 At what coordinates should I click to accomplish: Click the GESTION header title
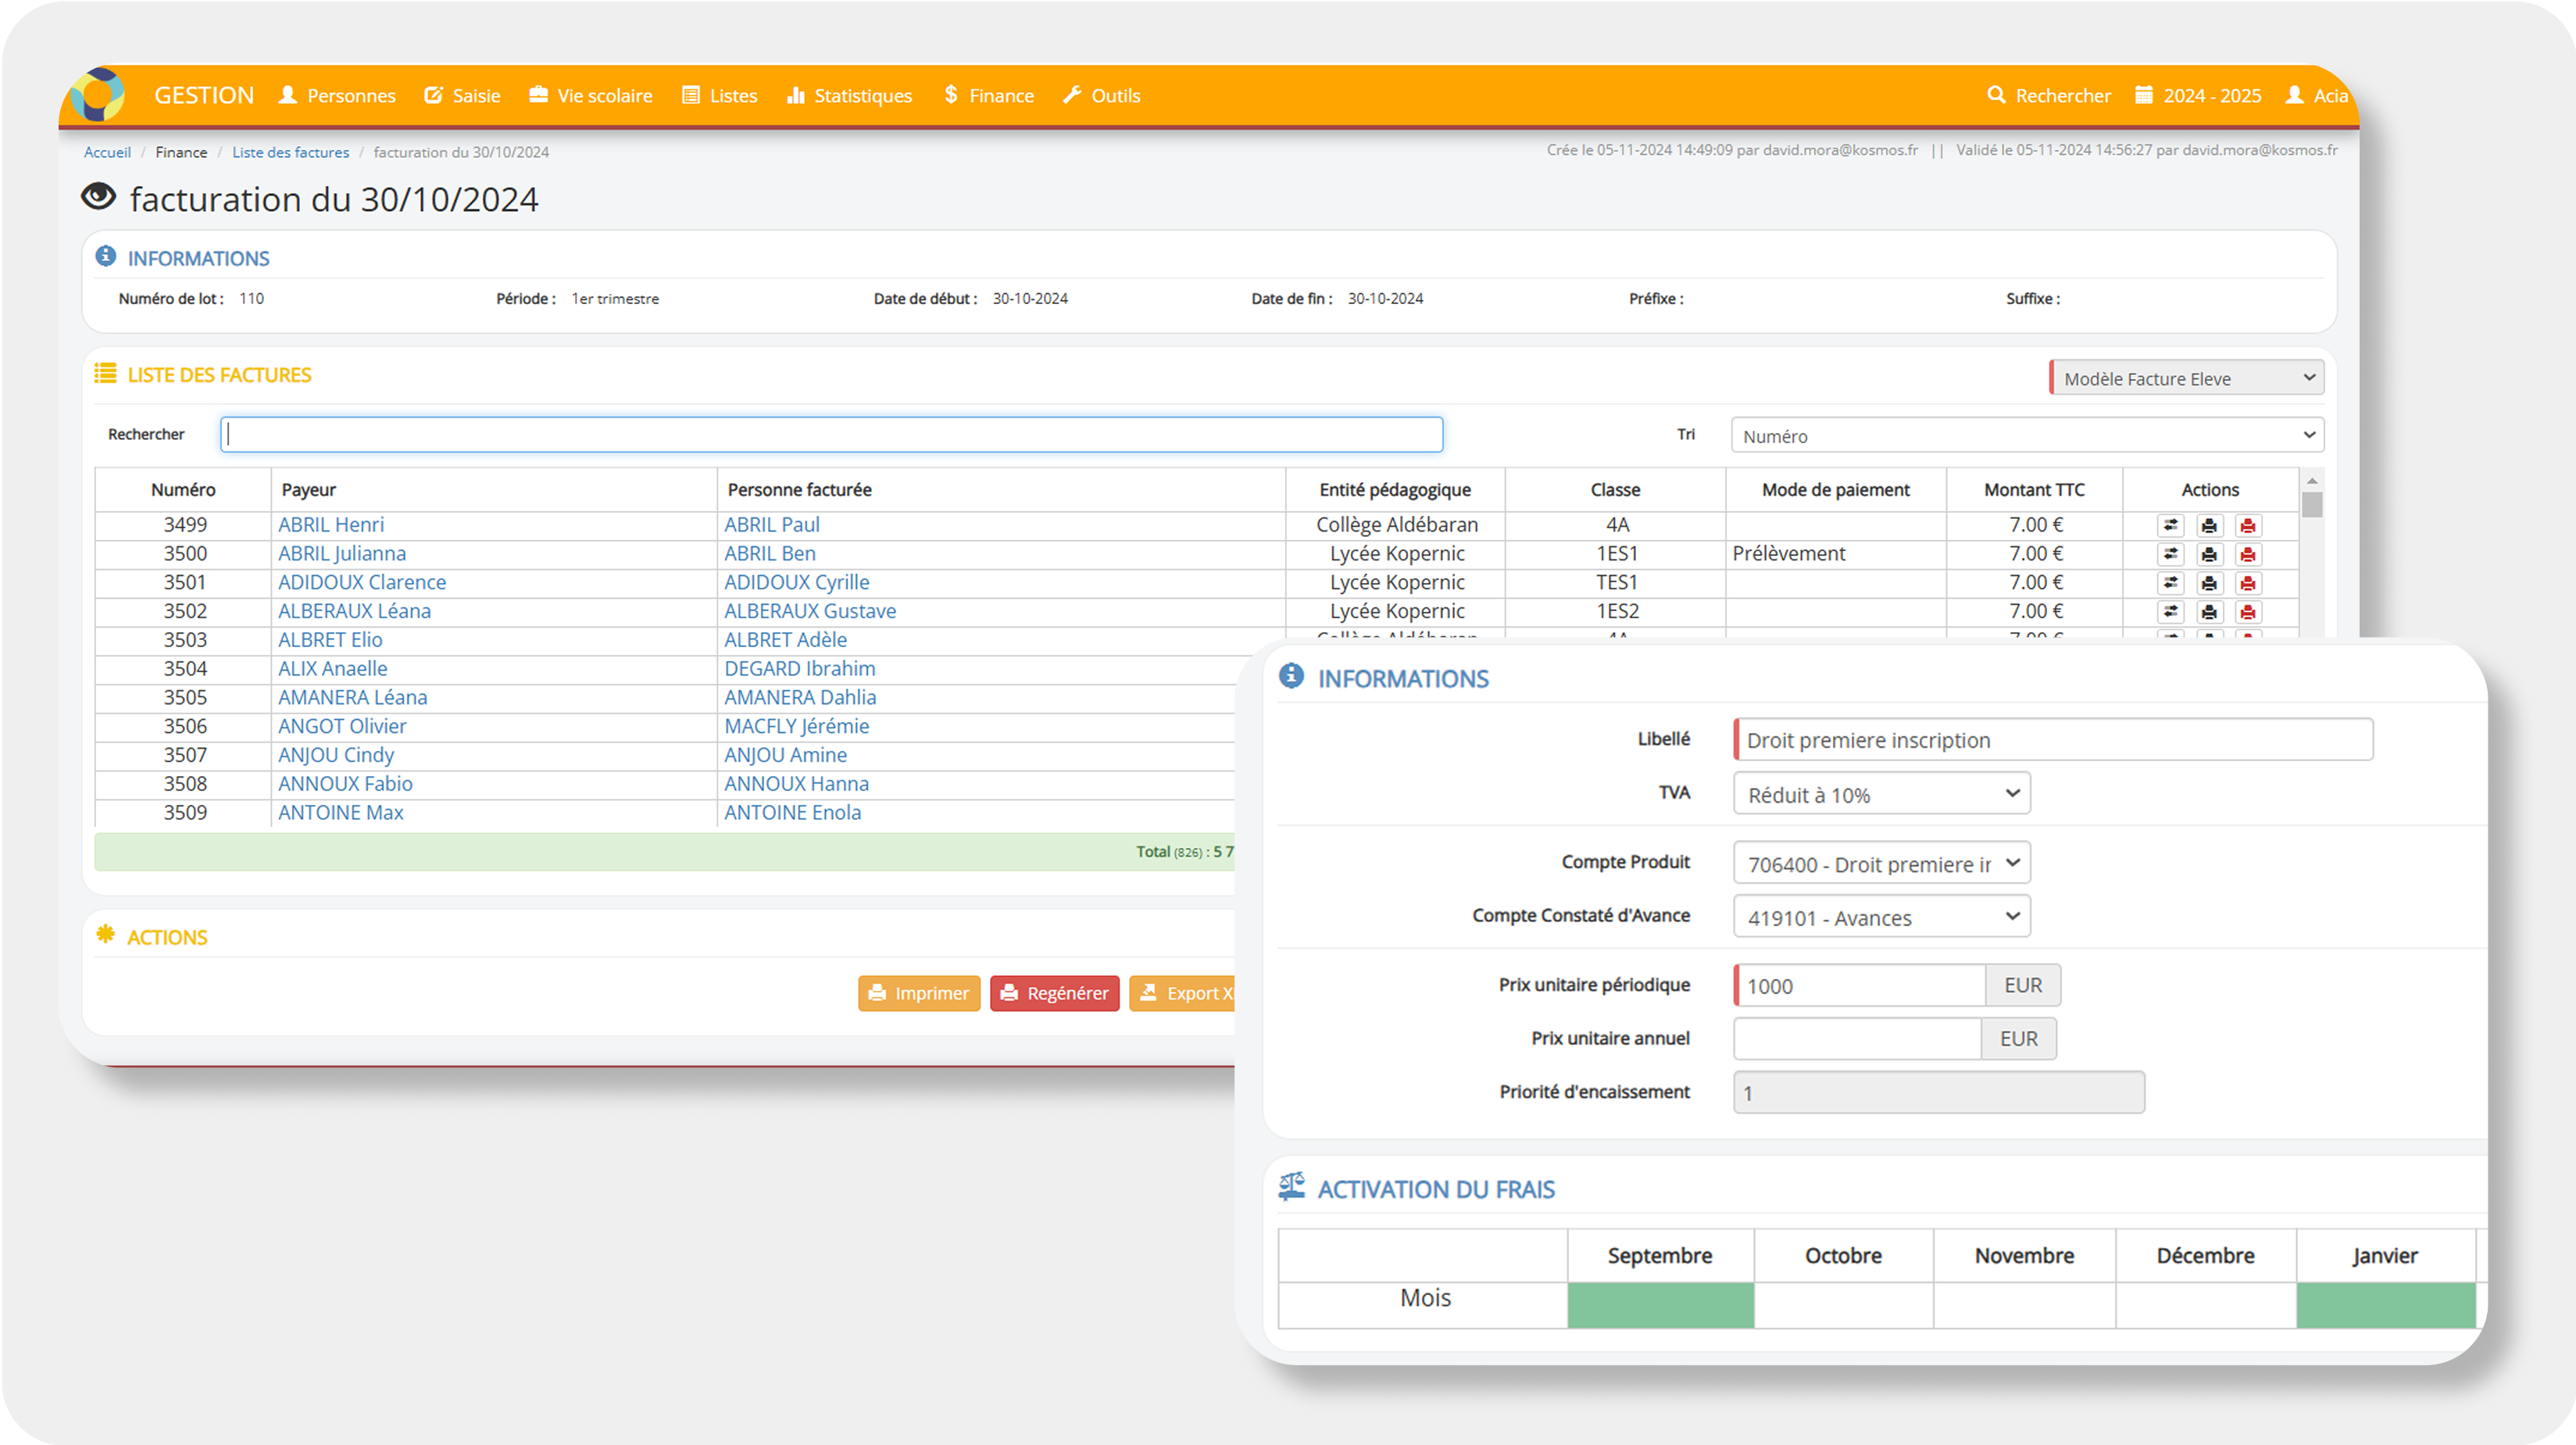coord(204,95)
